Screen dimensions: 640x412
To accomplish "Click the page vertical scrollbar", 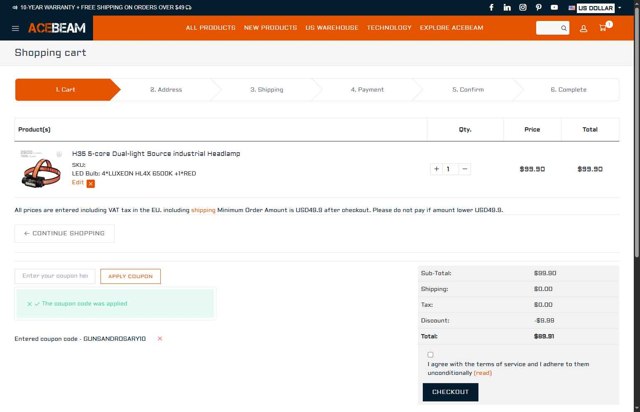I will 636,135.
